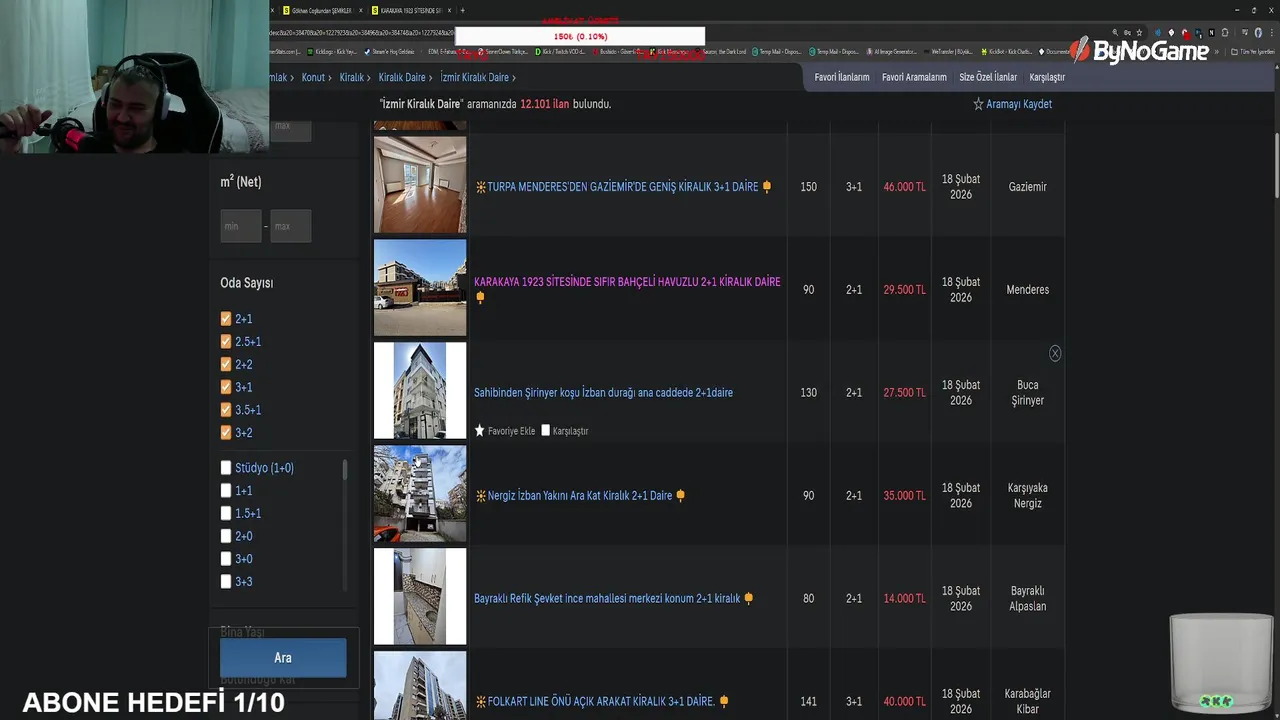Click the zoom magnifier icon in the address bar
The height and width of the screenshot is (720, 1280).
1113,33
